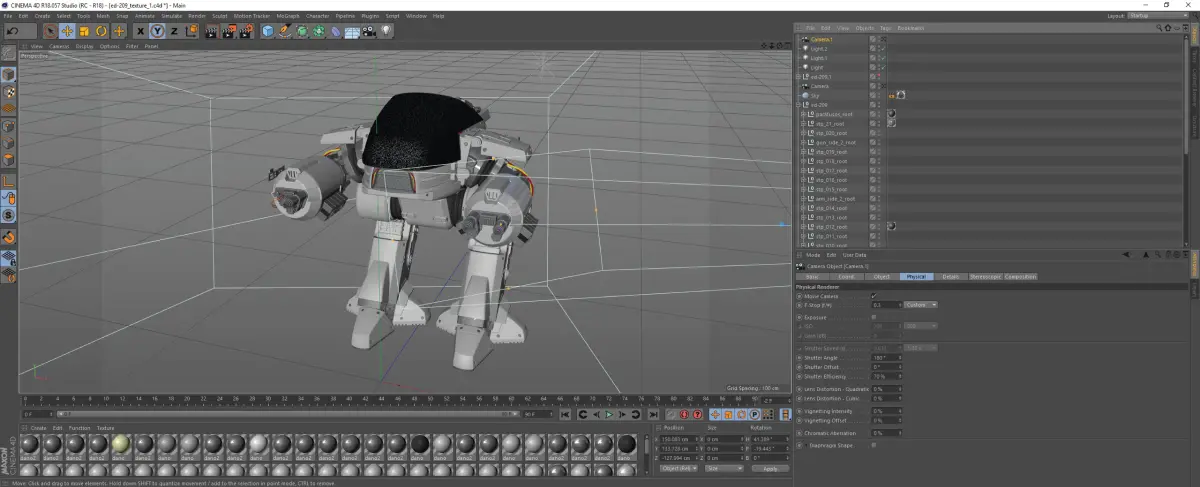Image resolution: width=1200 pixels, height=487 pixels.
Task: Select the Scale tool
Action: coord(84,31)
